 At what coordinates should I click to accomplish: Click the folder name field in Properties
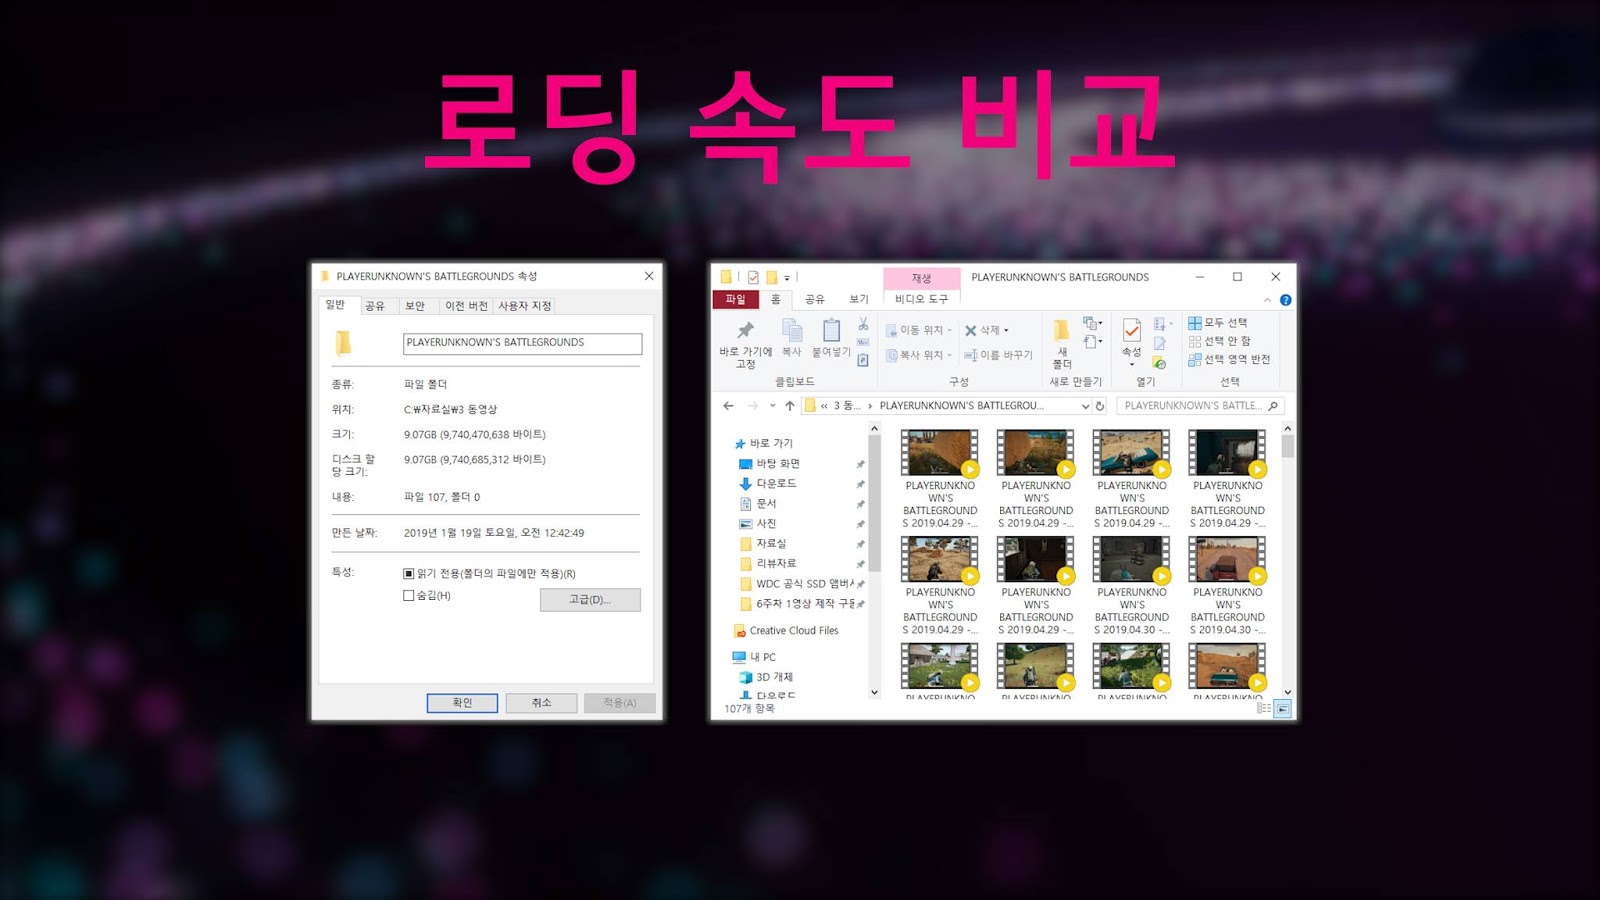pyautogui.click(x=522, y=343)
